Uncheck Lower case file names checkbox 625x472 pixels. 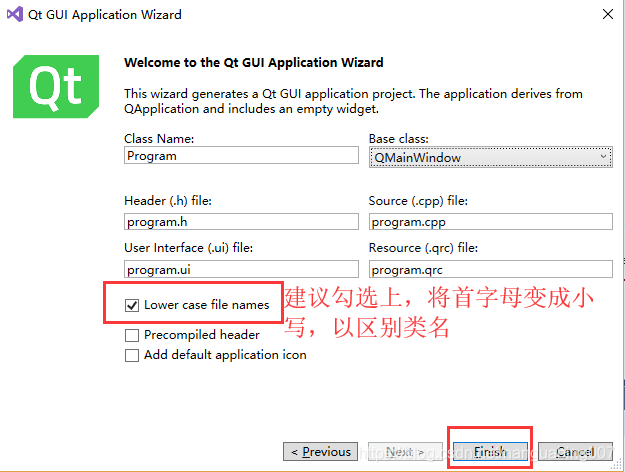[132, 305]
